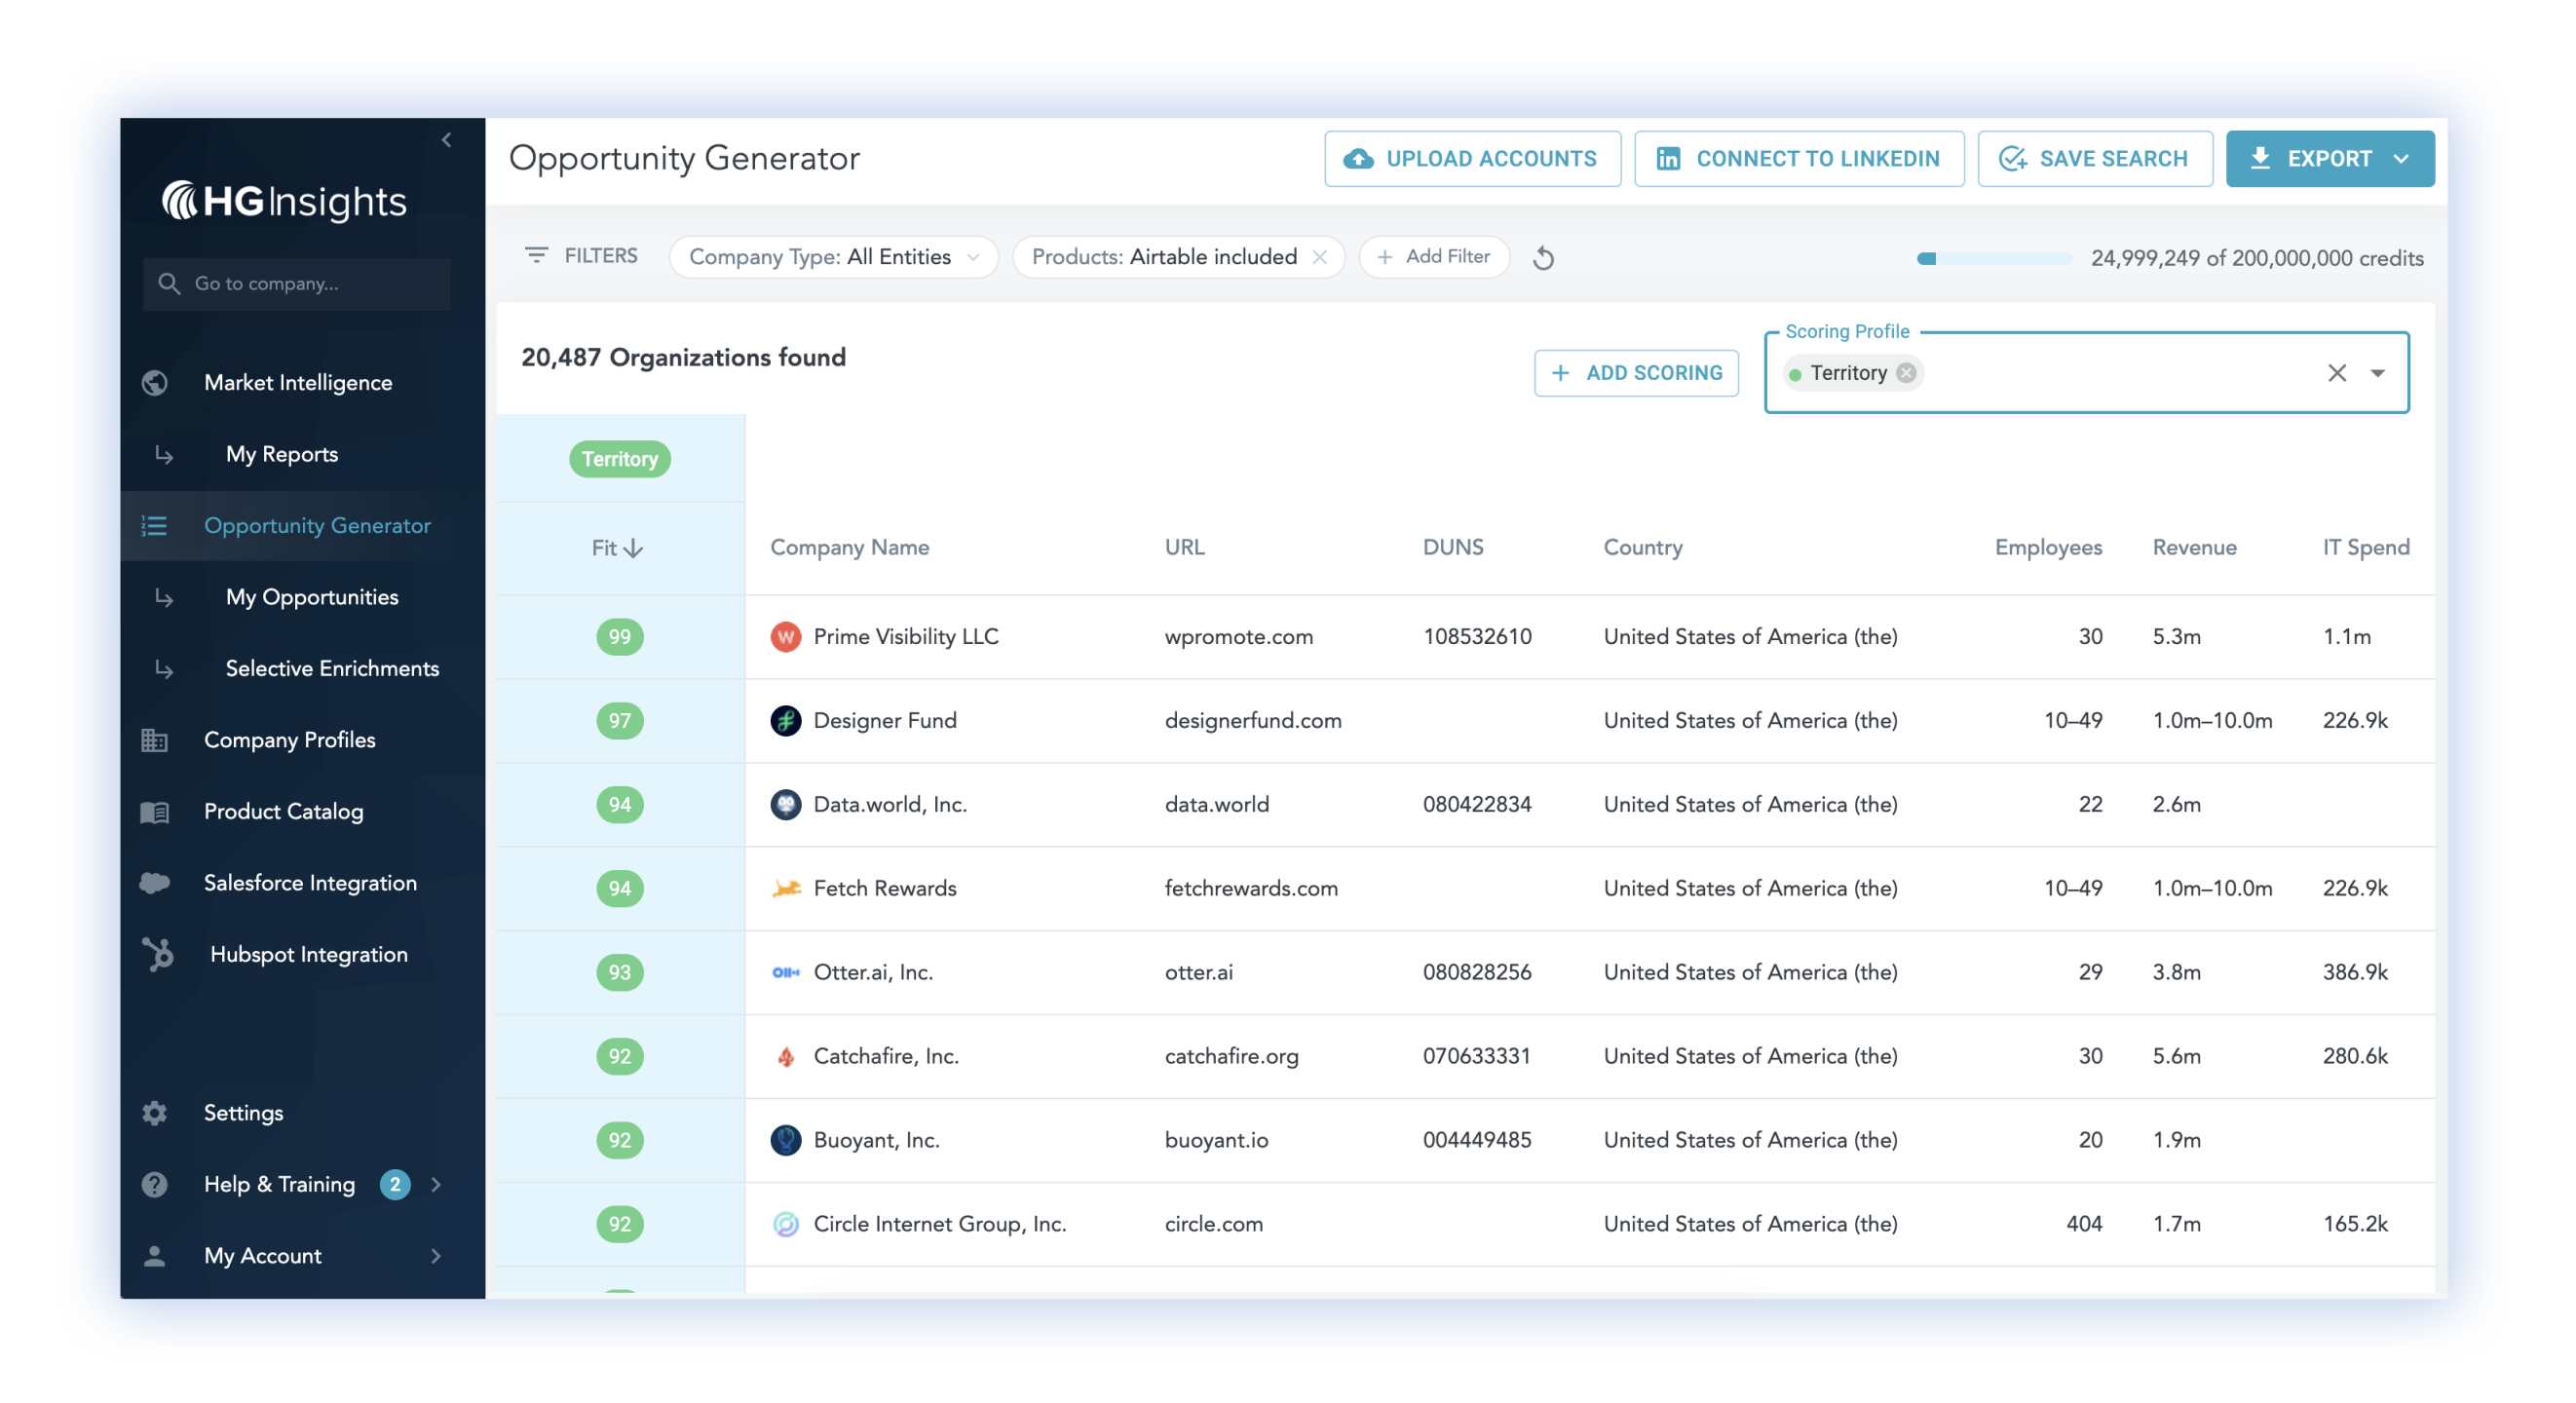
Task: Click the HG Insights logo
Action: [284, 200]
